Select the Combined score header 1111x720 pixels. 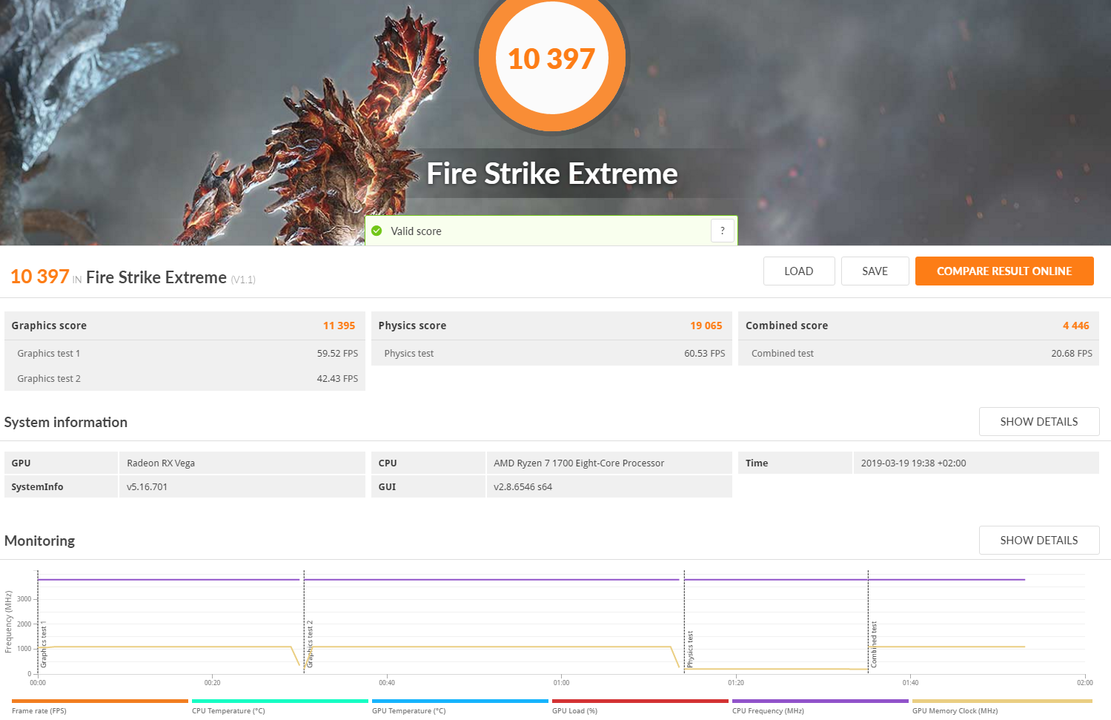(x=786, y=325)
